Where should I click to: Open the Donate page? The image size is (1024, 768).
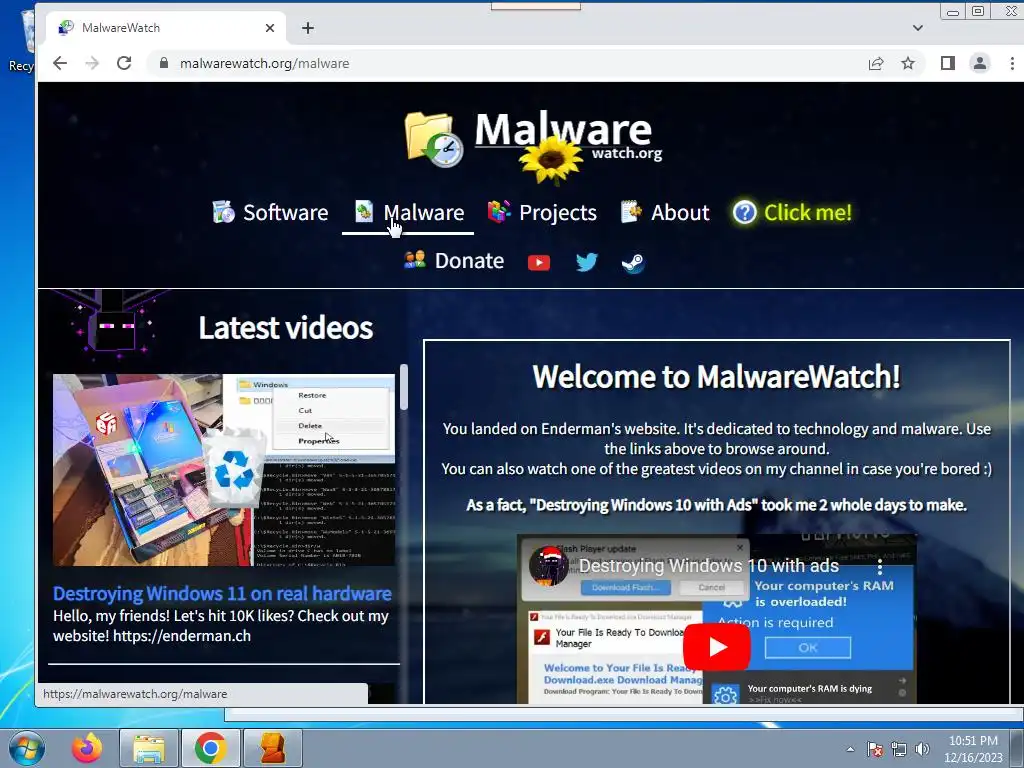click(x=454, y=261)
